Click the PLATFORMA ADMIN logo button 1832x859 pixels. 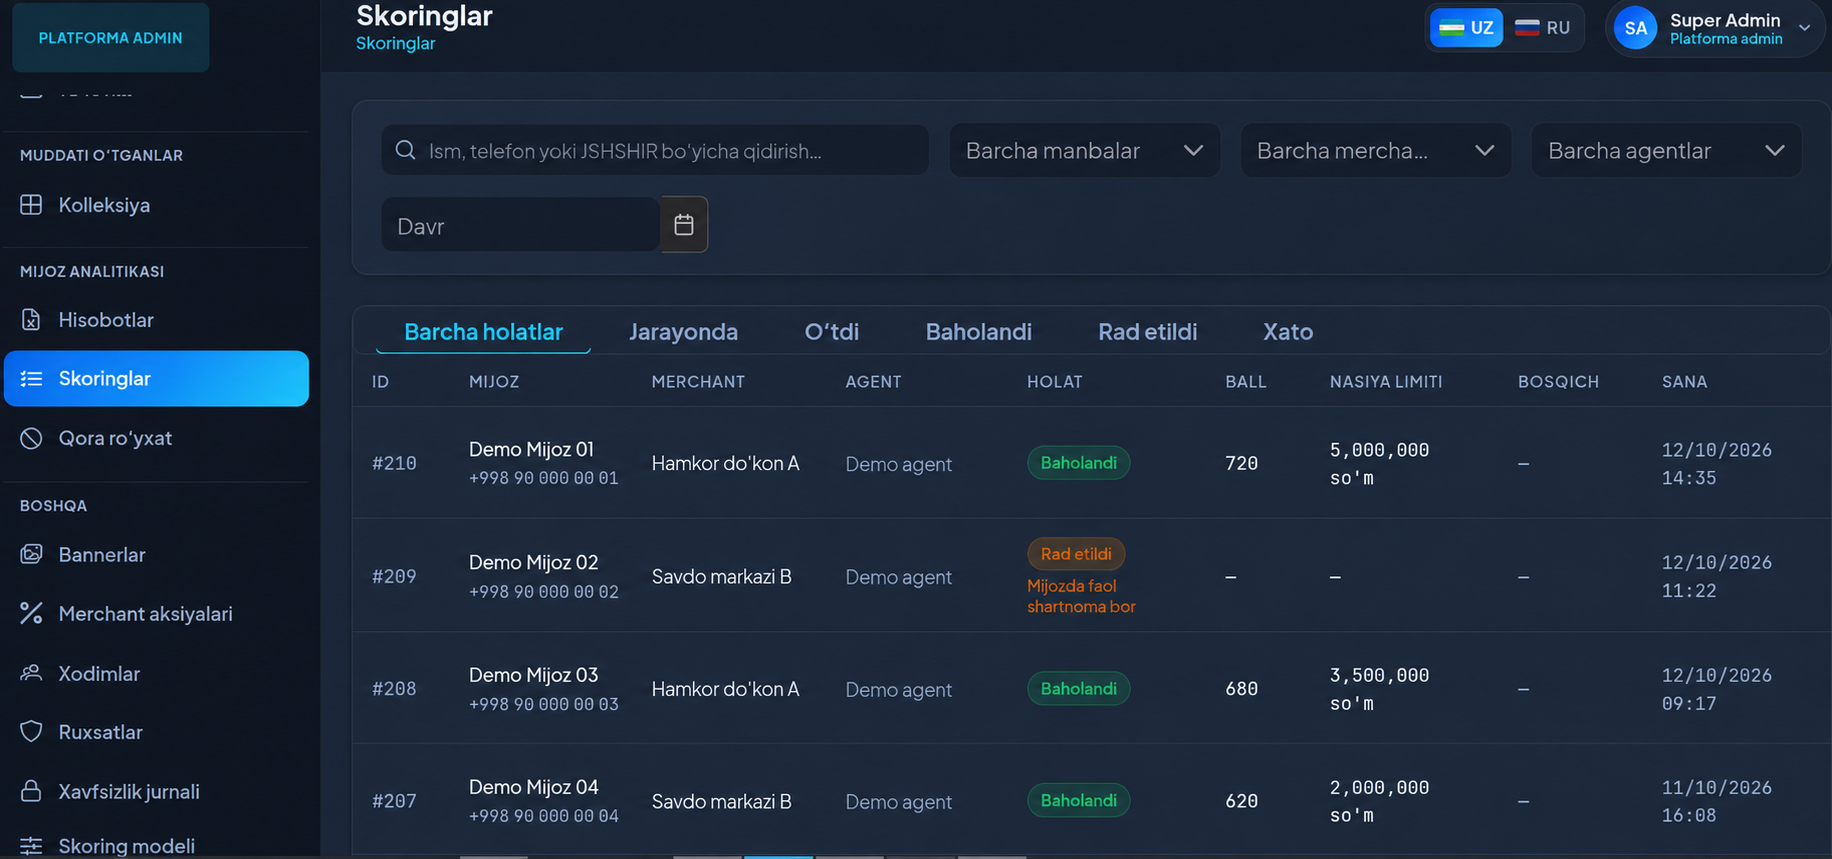tap(111, 37)
